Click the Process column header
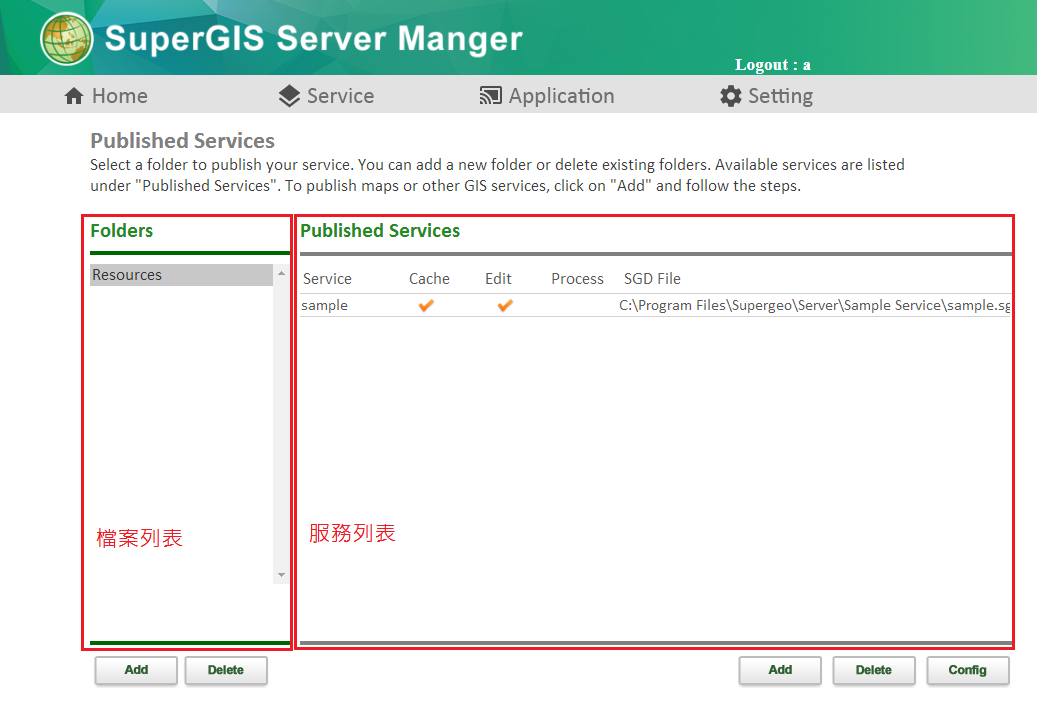The height and width of the screenshot is (708, 1037). coord(577,279)
